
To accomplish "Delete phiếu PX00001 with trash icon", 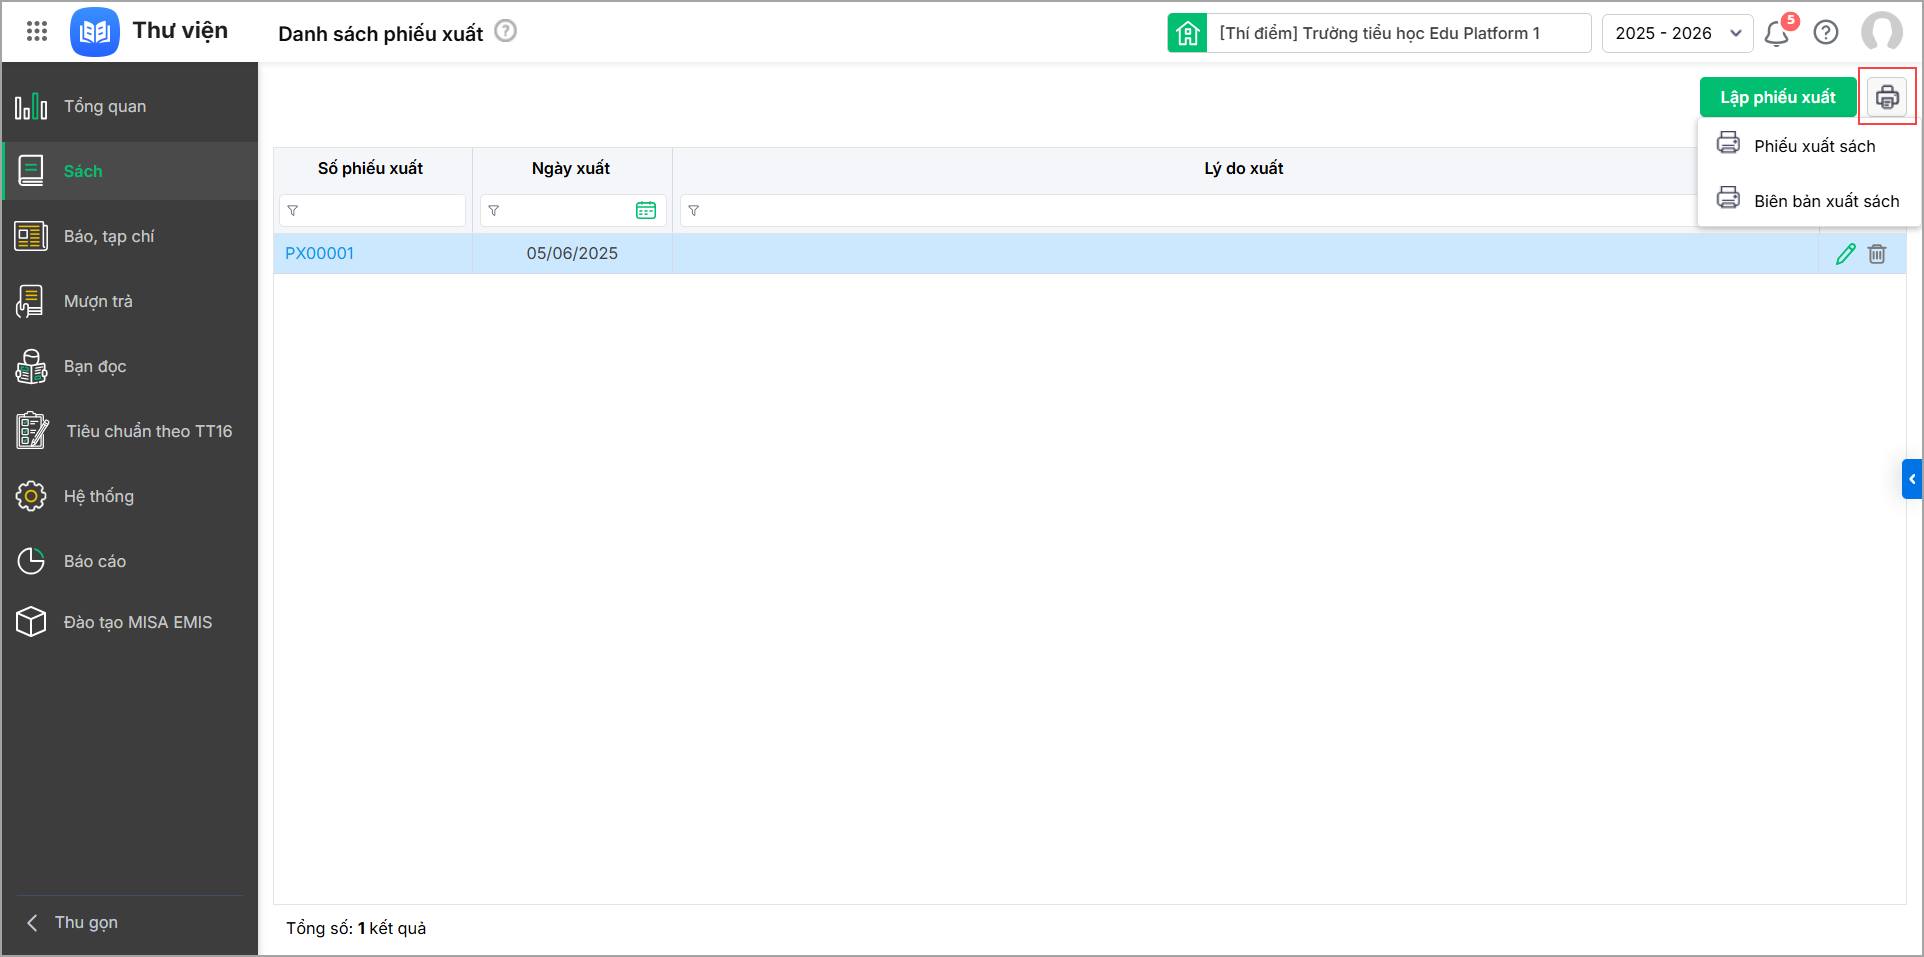I will [1877, 254].
